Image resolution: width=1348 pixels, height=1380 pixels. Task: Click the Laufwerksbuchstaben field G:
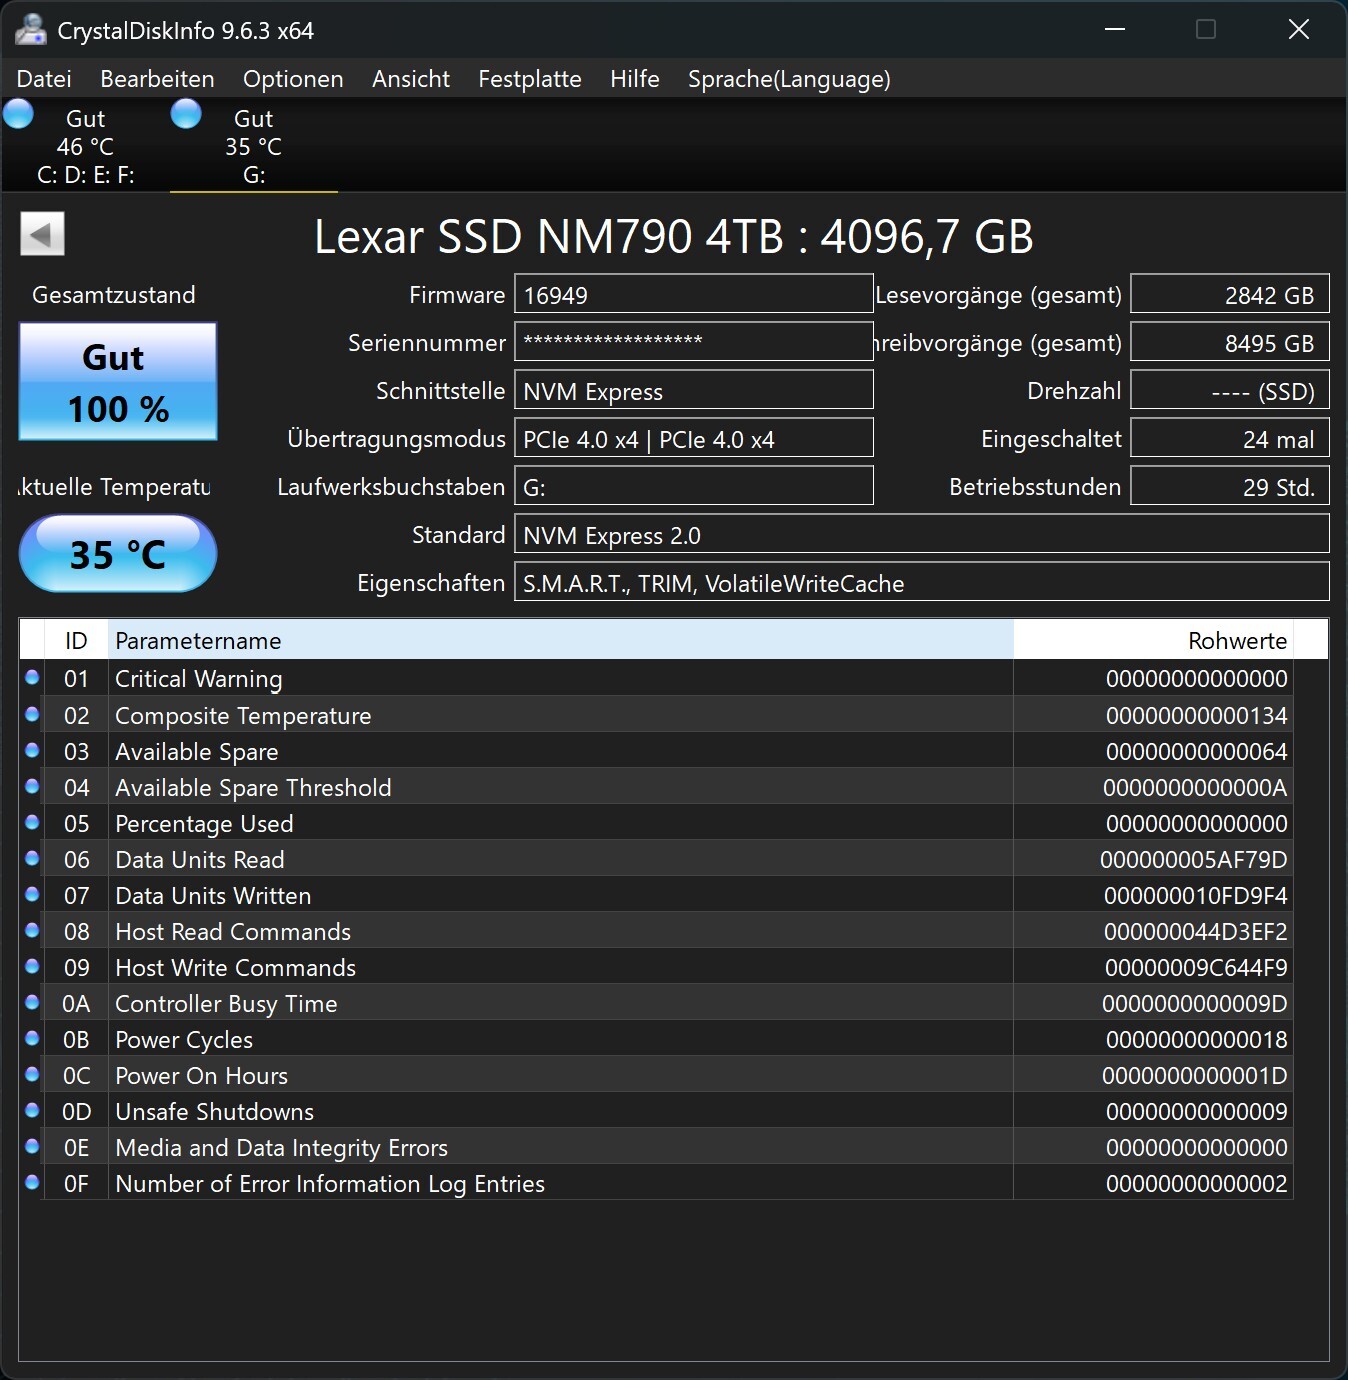click(x=694, y=486)
